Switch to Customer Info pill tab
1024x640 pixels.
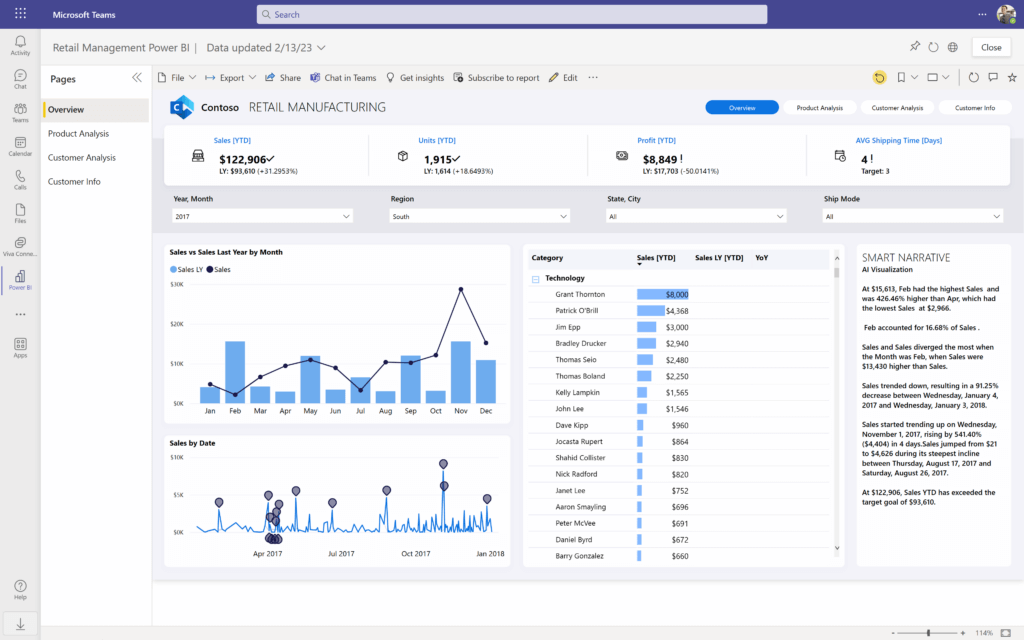(x=975, y=108)
